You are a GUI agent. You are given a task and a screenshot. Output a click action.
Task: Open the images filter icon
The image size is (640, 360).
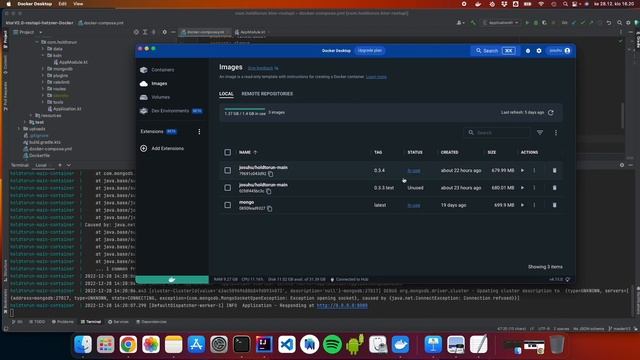[540, 133]
